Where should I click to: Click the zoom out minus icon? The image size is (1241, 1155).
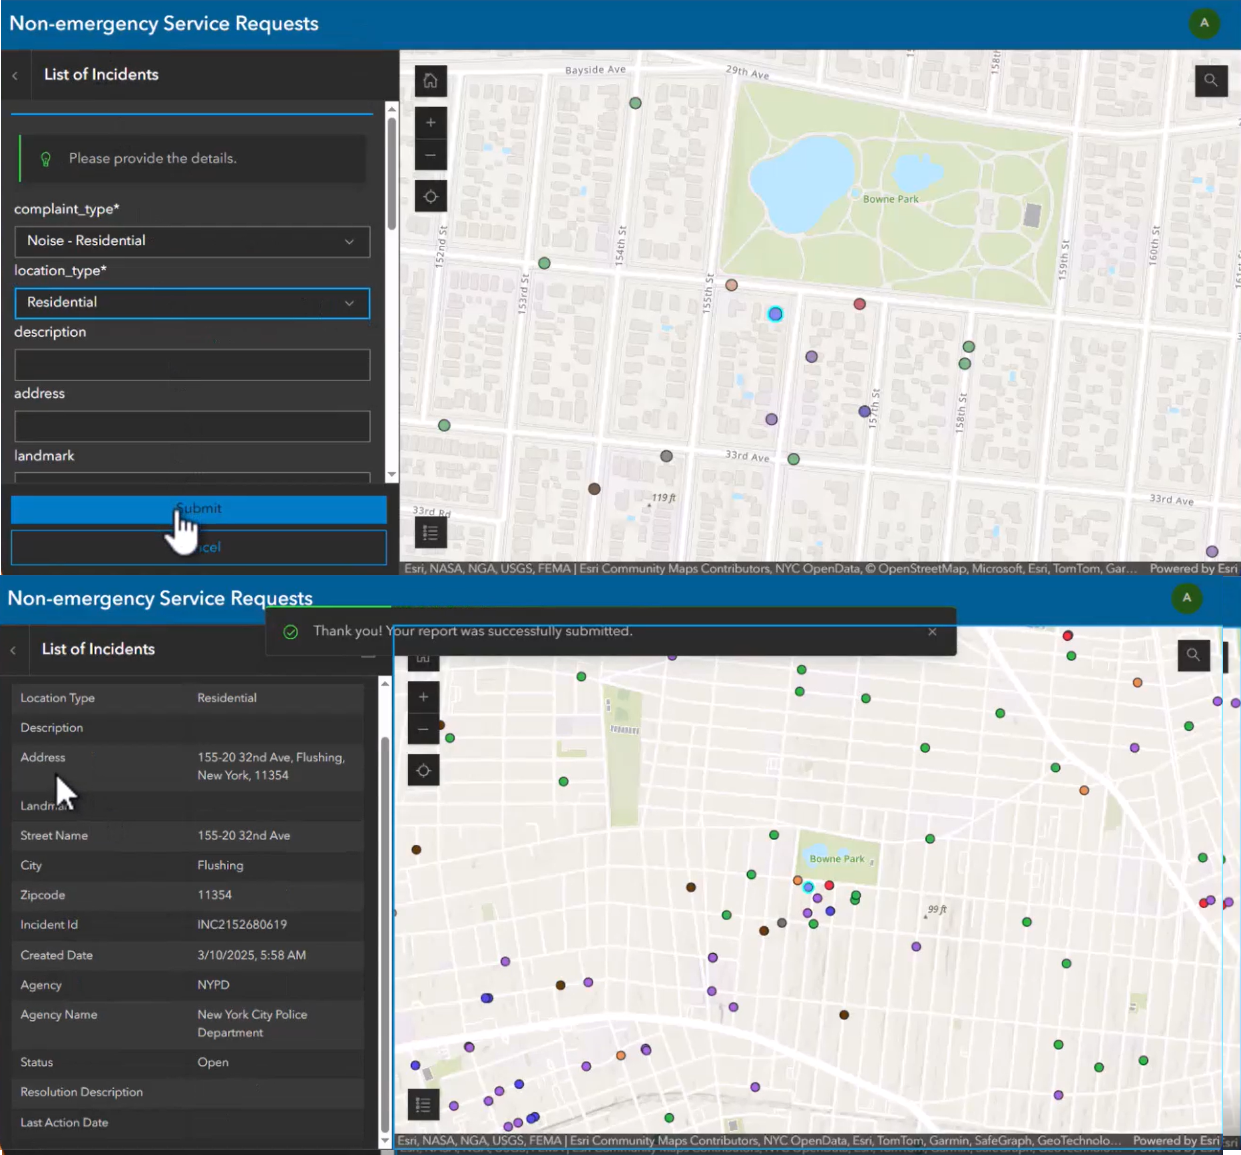click(430, 155)
